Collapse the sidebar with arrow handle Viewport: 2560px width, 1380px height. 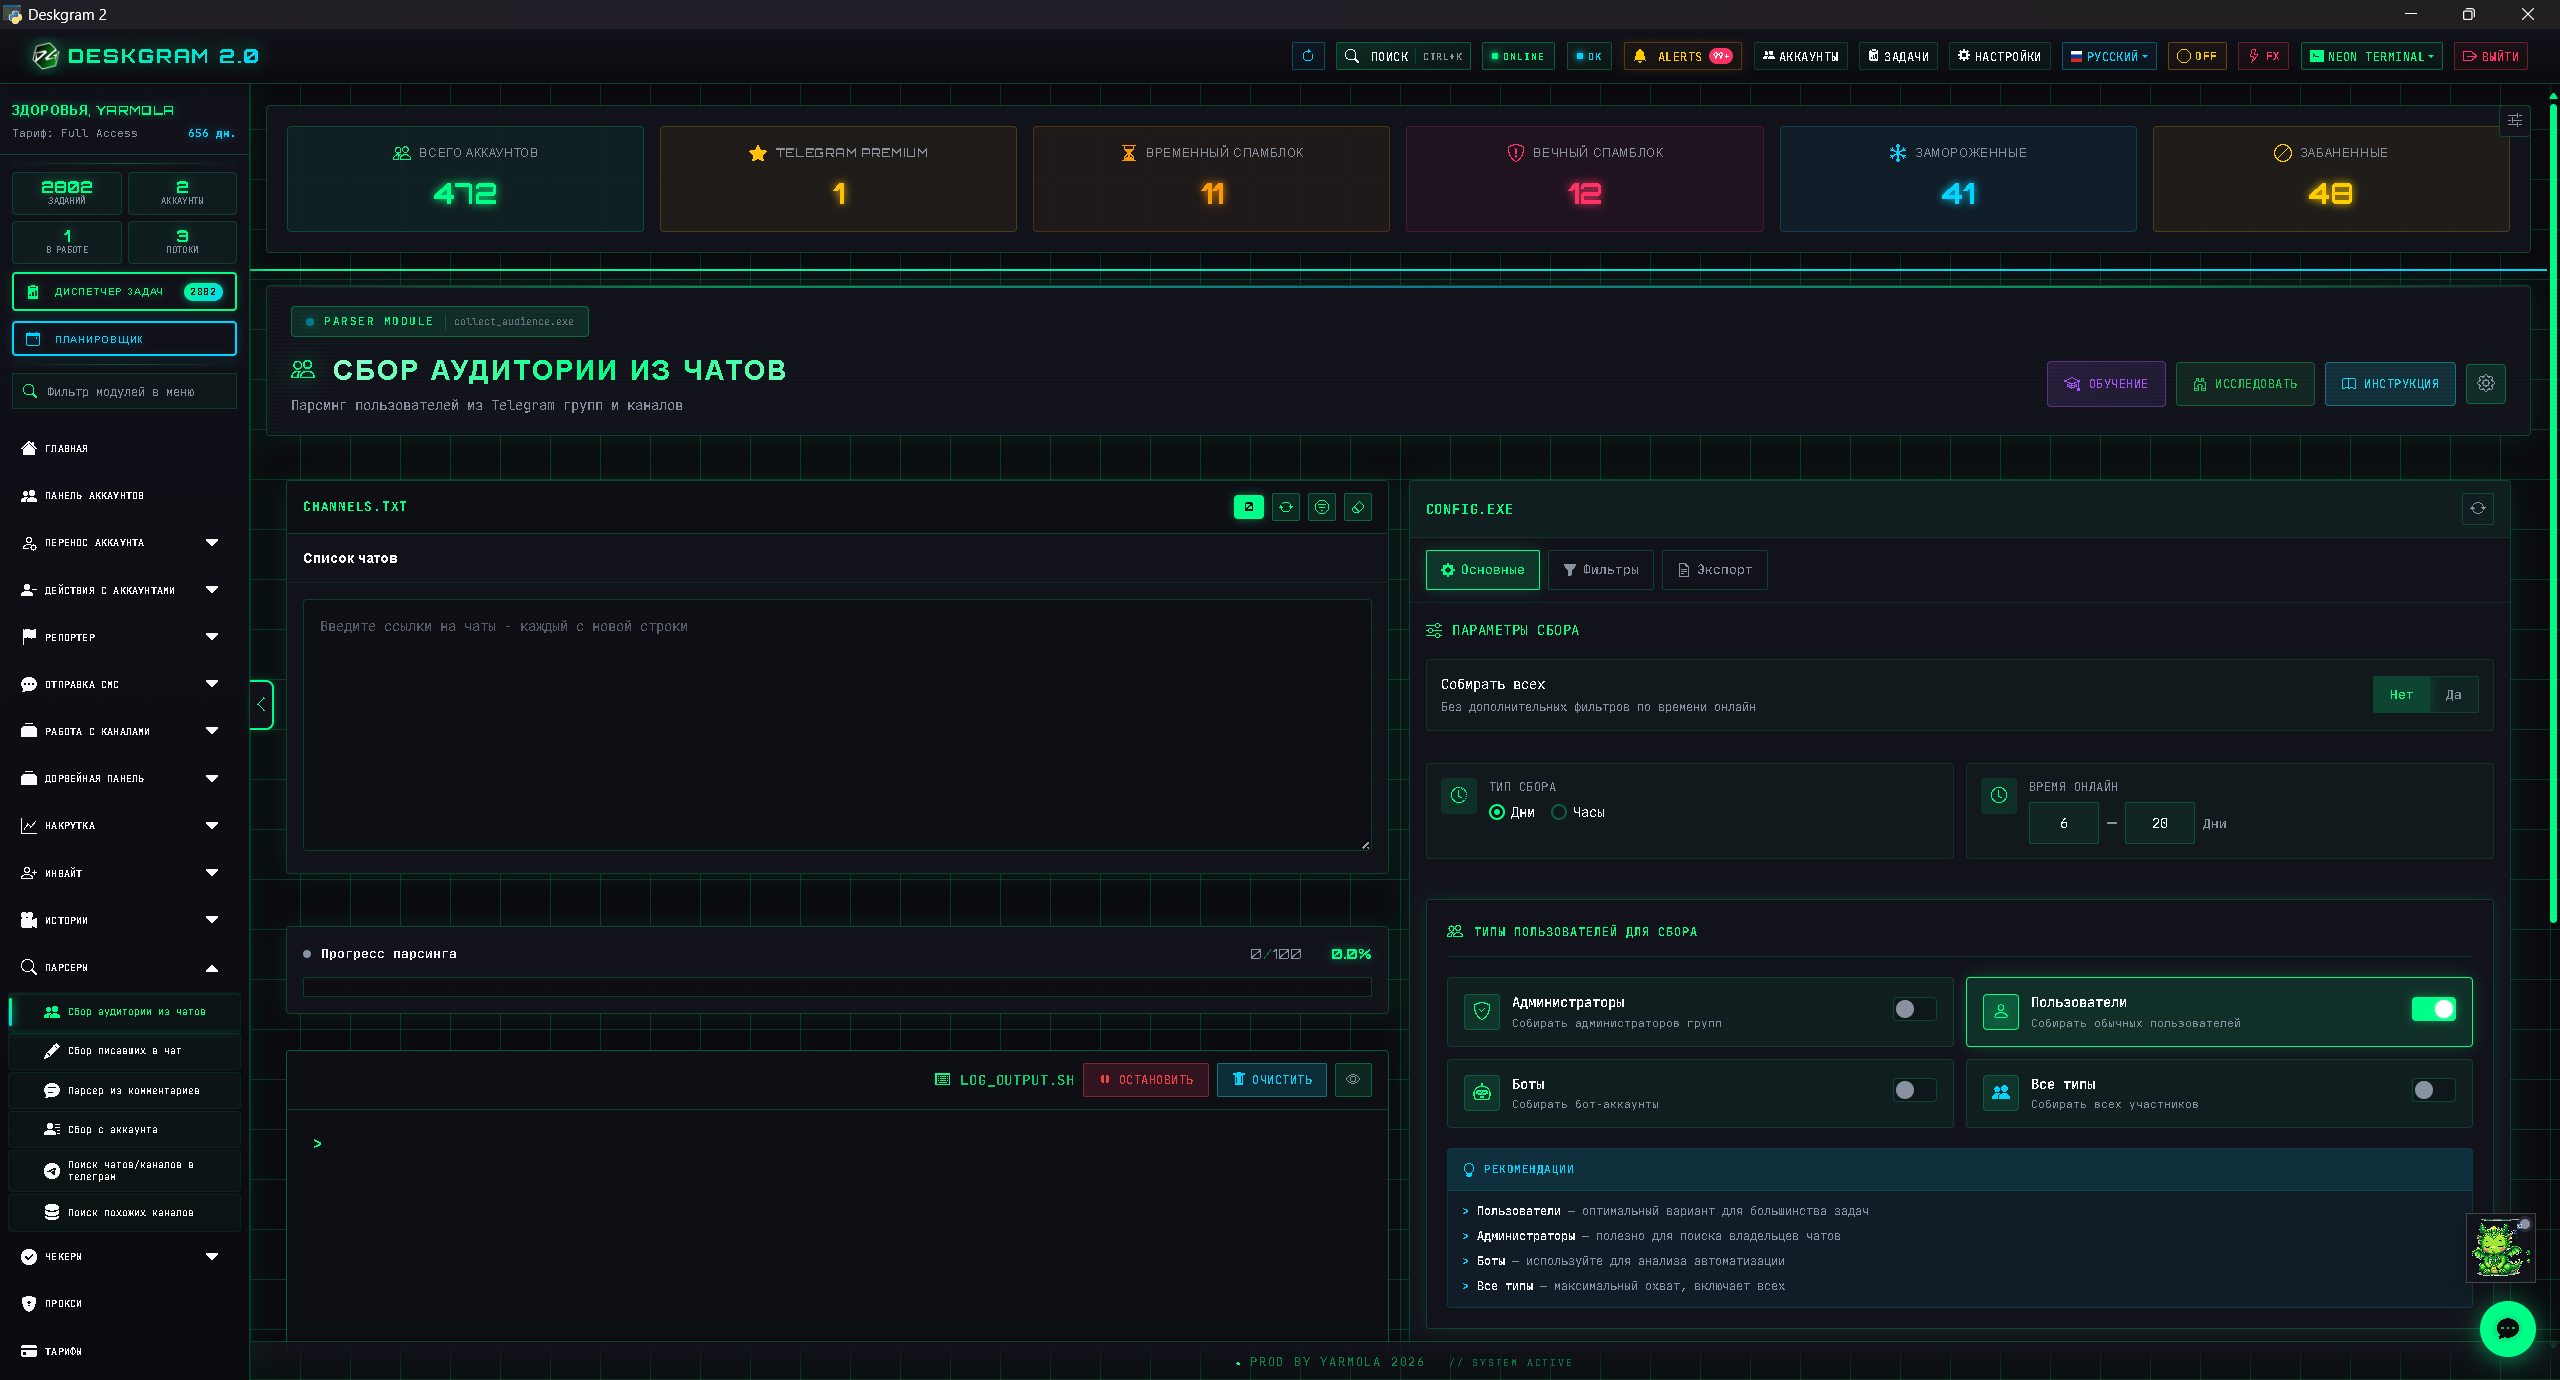click(x=261, y=704)
